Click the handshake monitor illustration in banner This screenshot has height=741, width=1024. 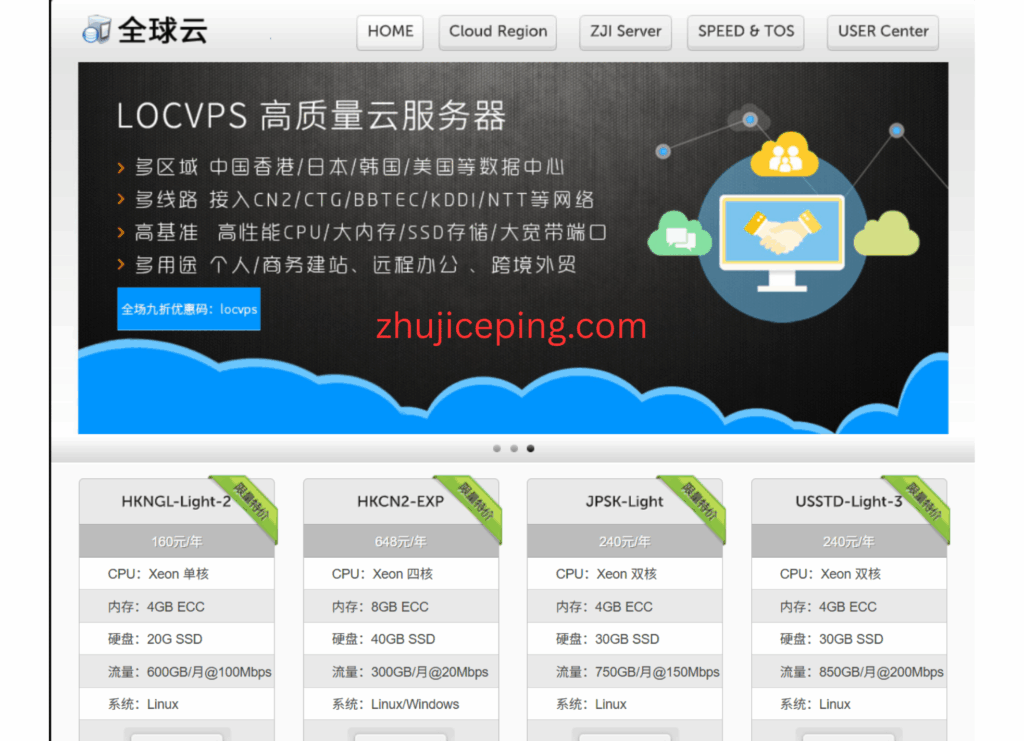click(x=782, y=242)
